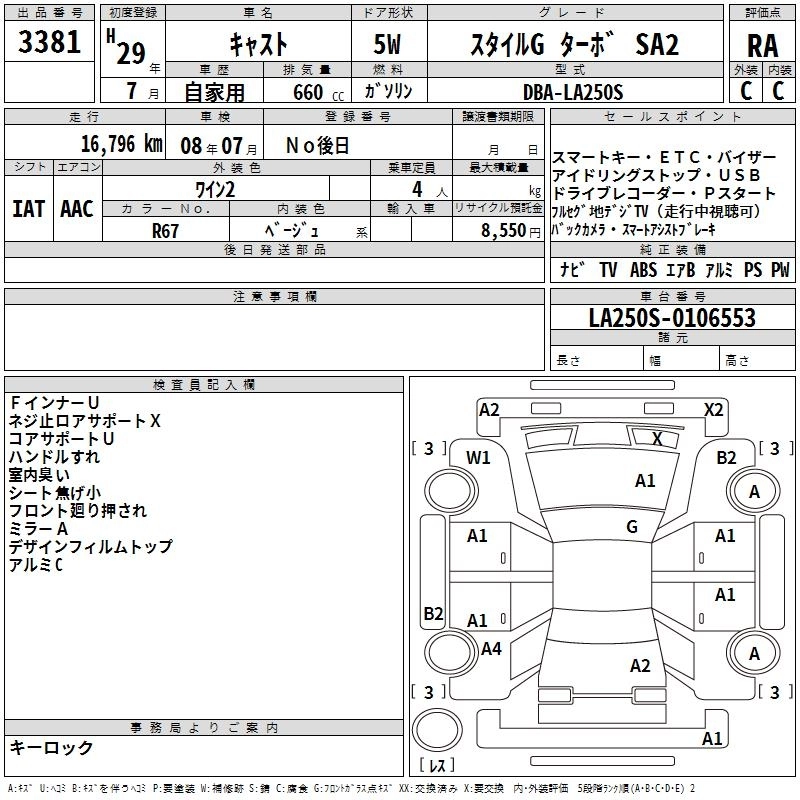Click the first registration year H29

point(127,46)
